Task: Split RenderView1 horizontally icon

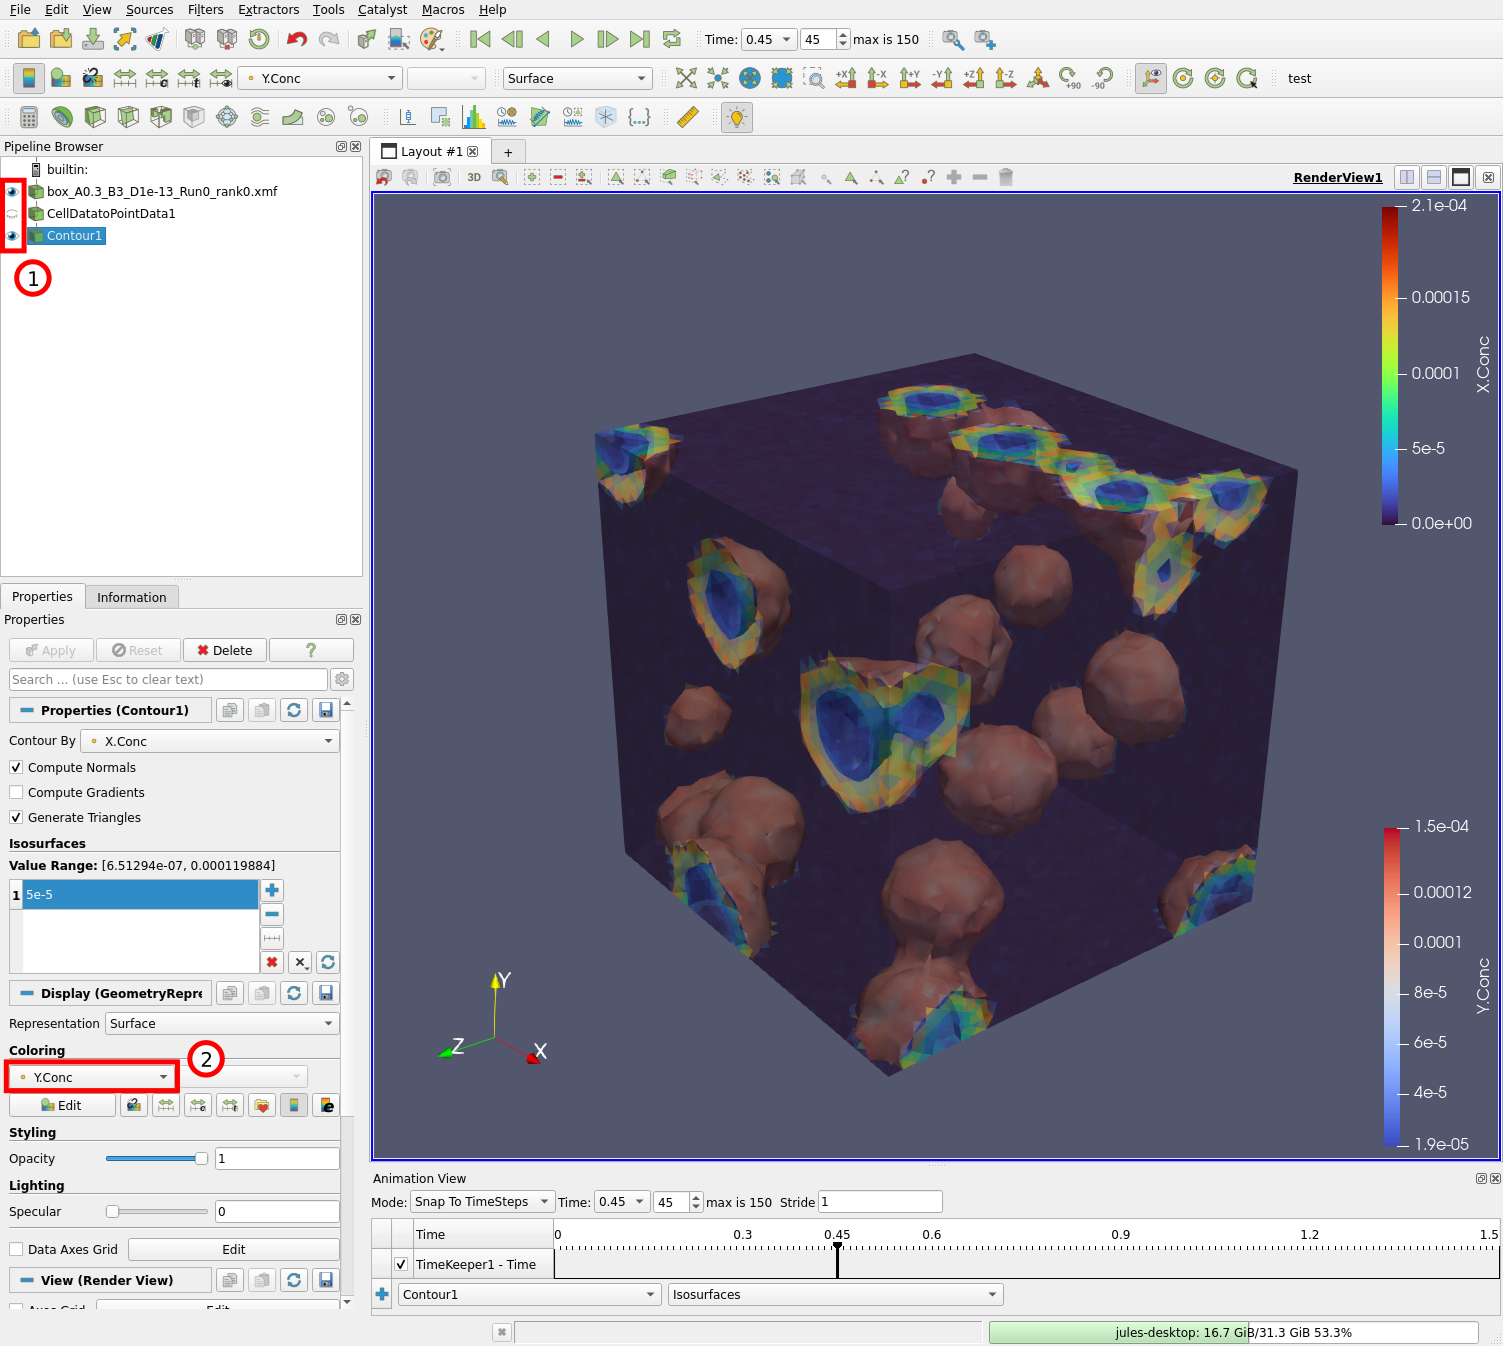Action: (1407, 177)
